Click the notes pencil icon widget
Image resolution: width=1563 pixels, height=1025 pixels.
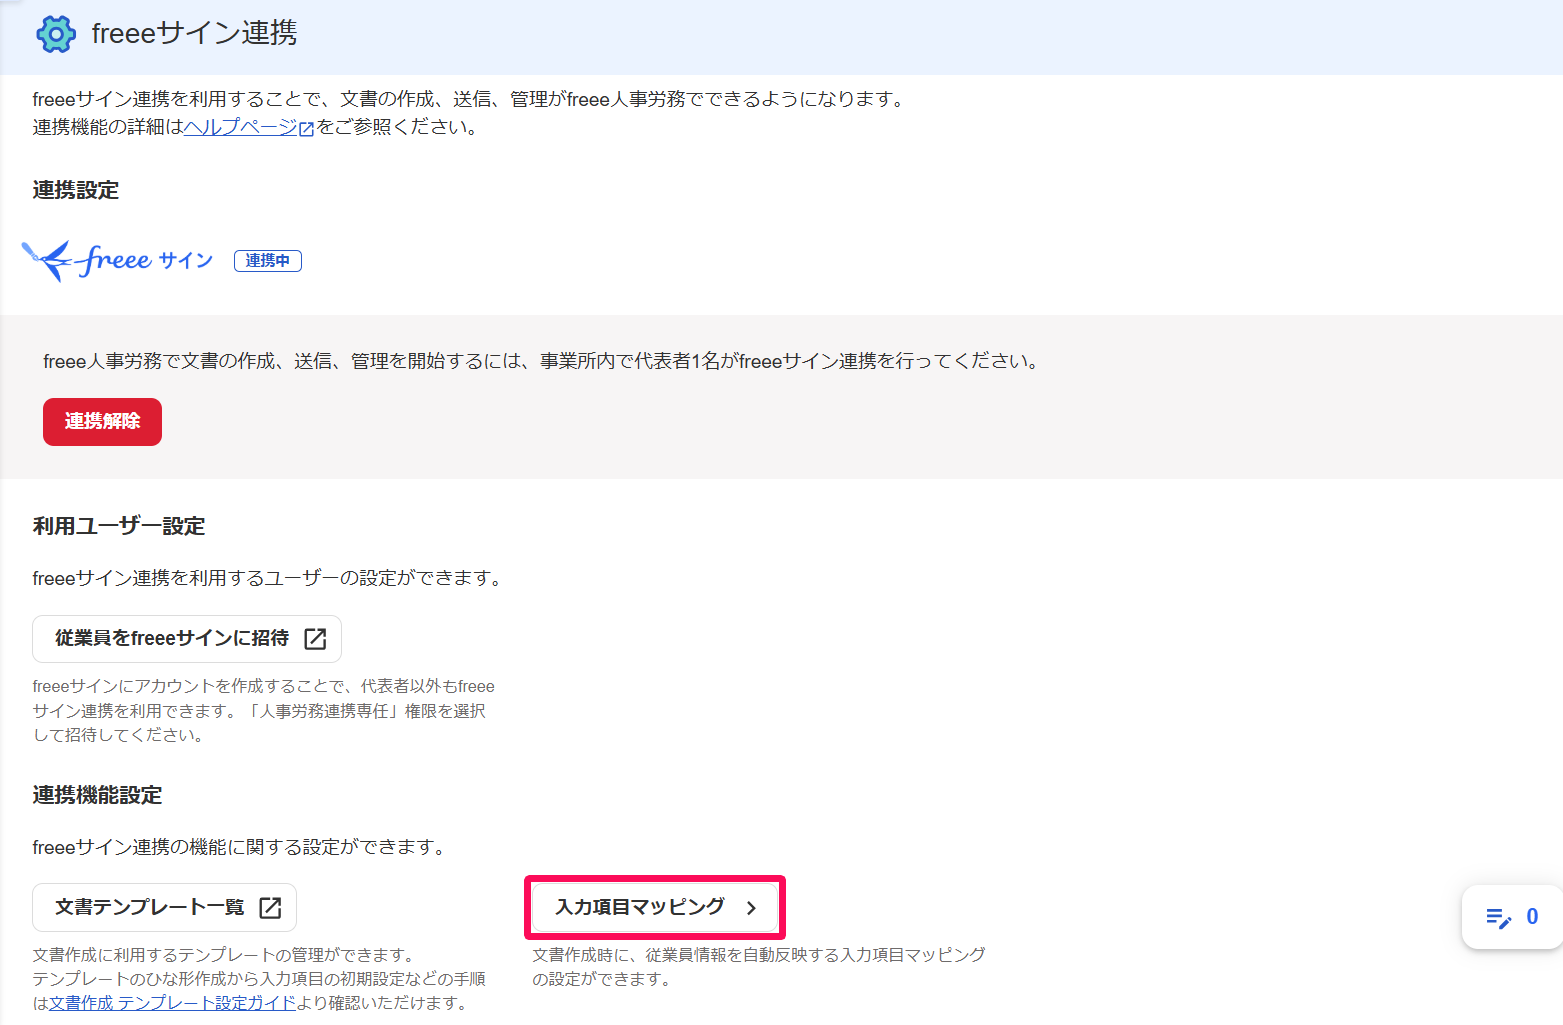[x=1498, y=917]
